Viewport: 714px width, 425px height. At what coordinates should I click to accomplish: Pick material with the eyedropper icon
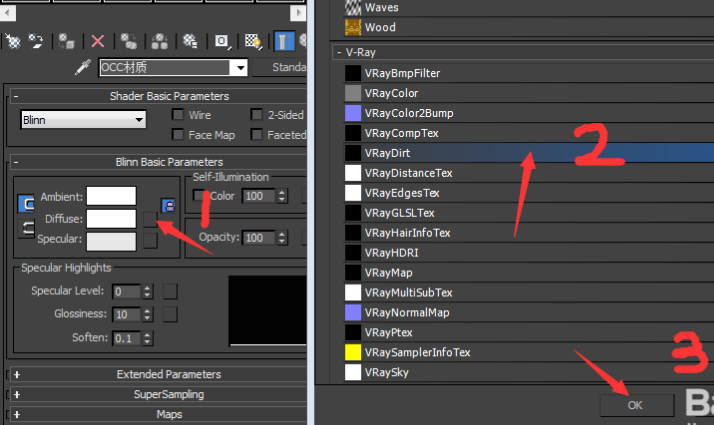click(x=82, y=67)
